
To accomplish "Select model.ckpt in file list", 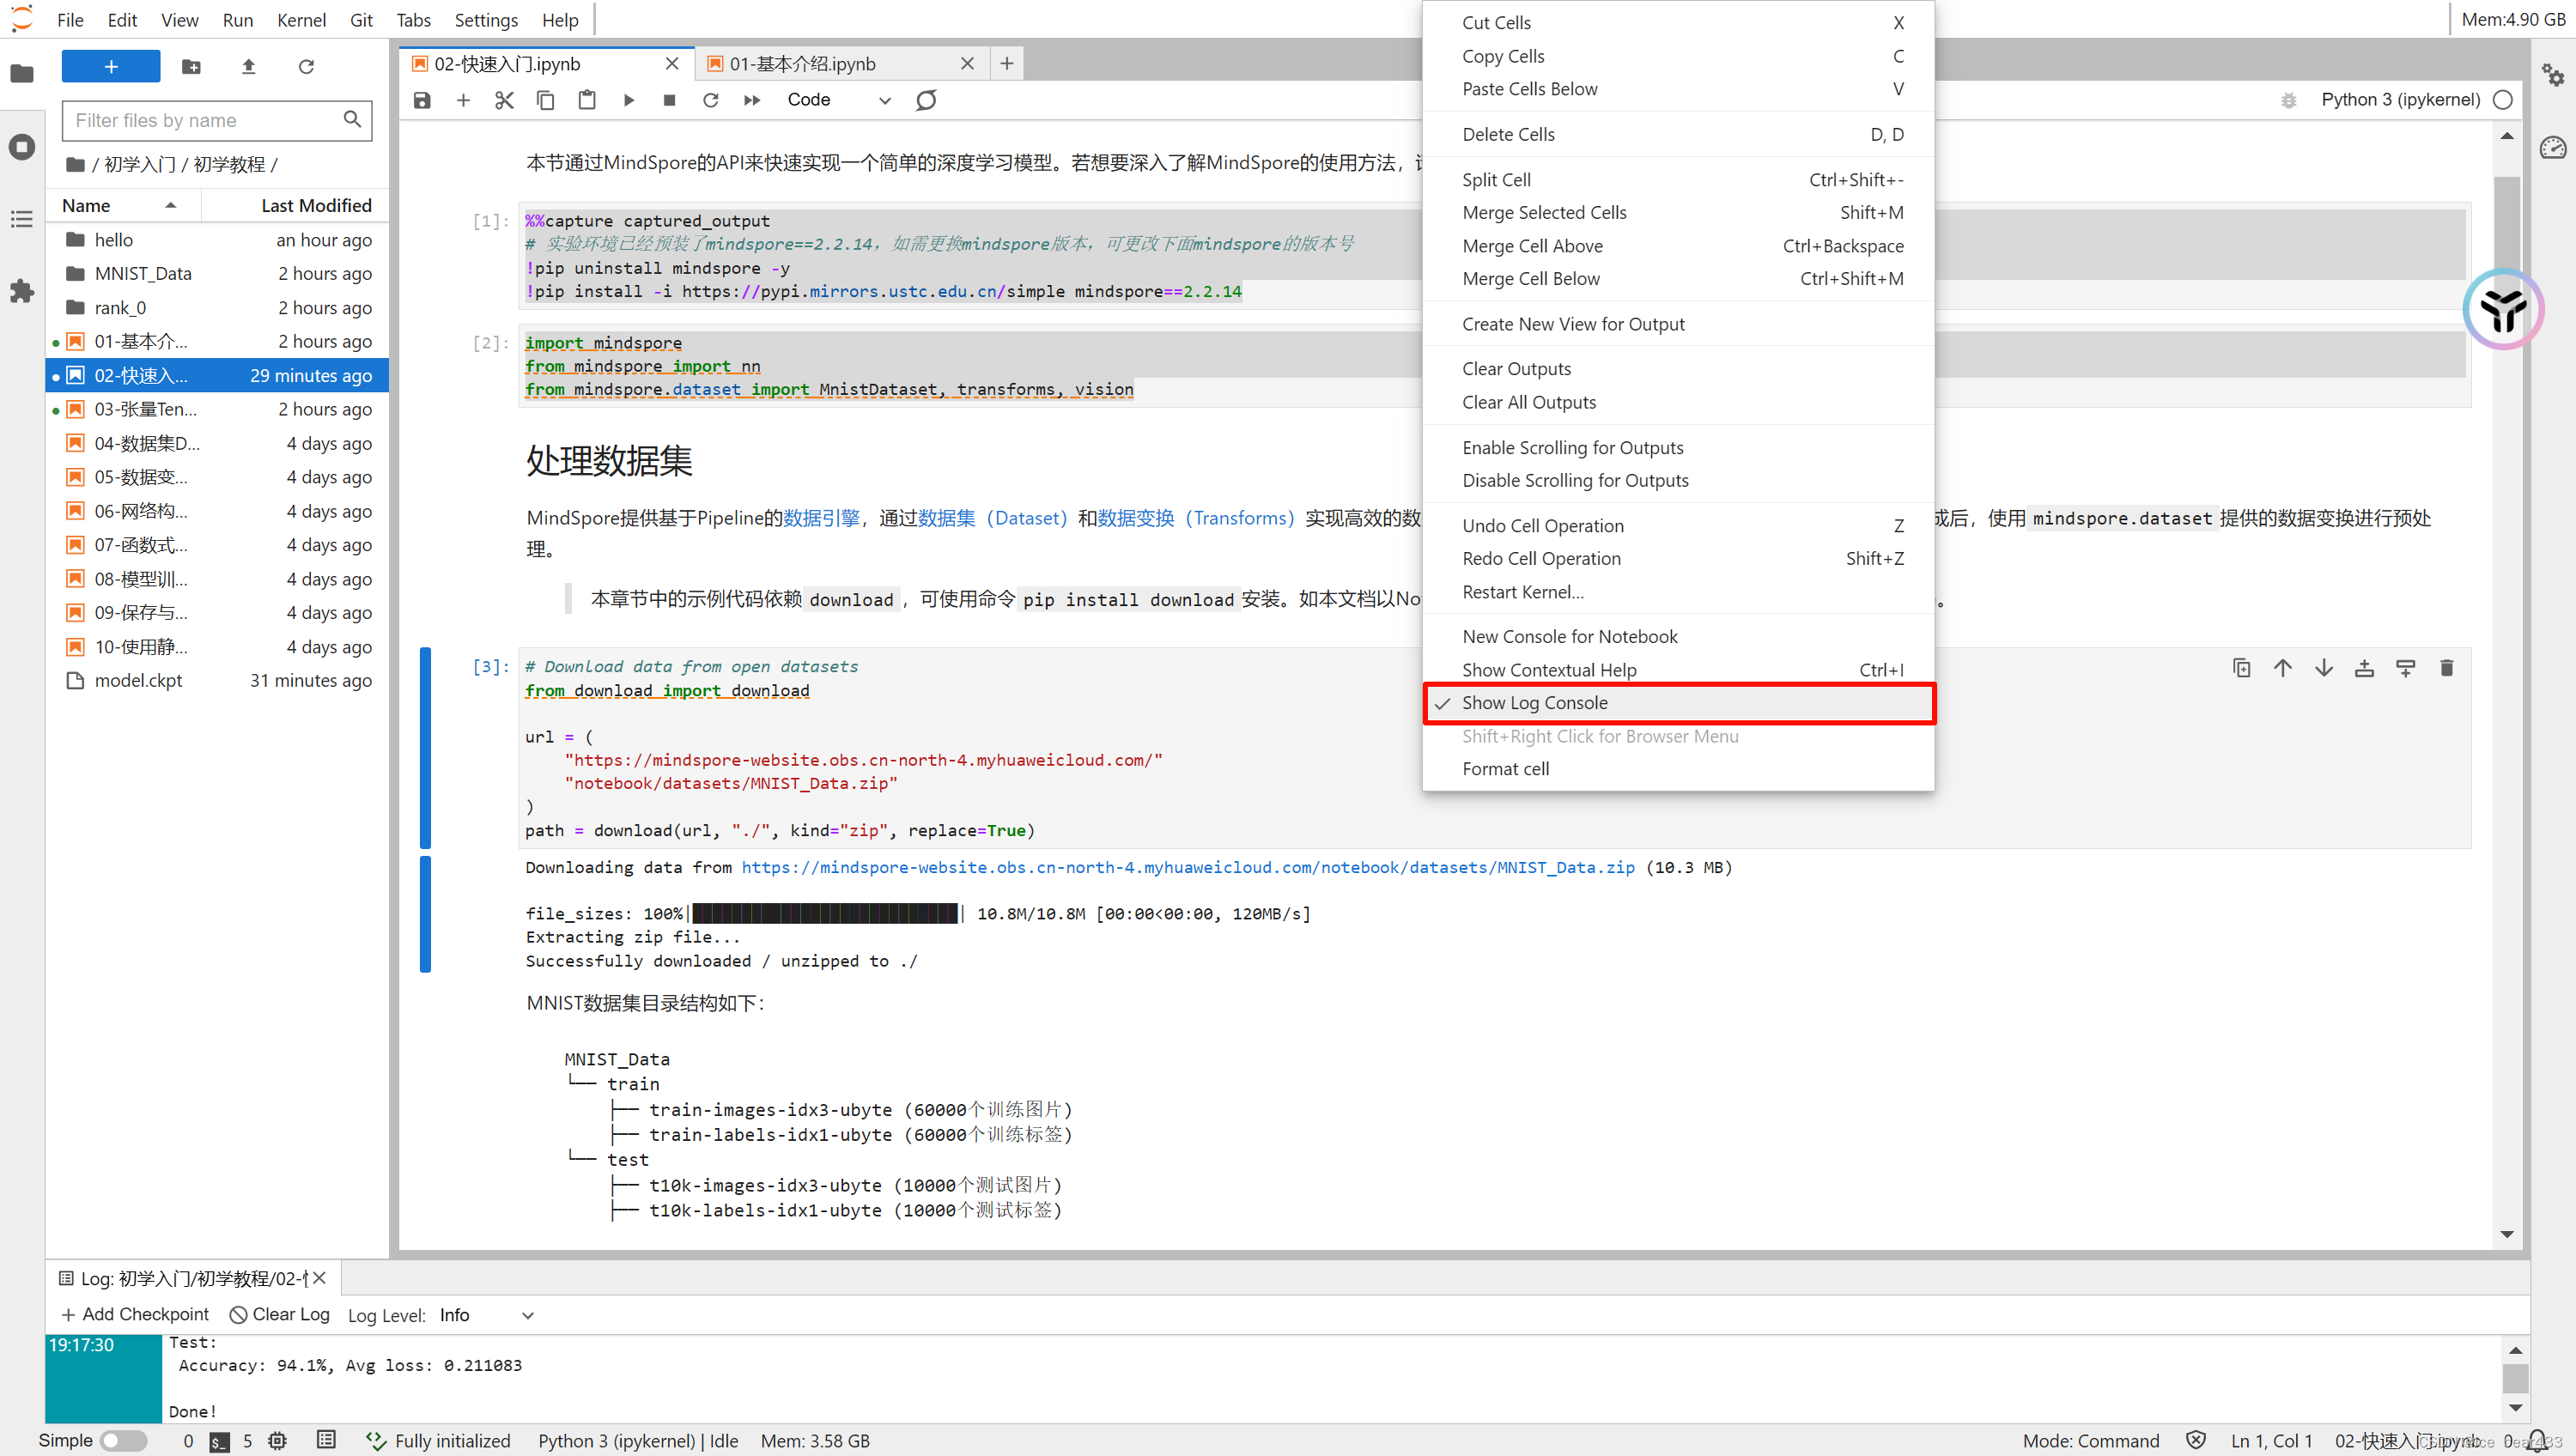I will coord(217,681).
